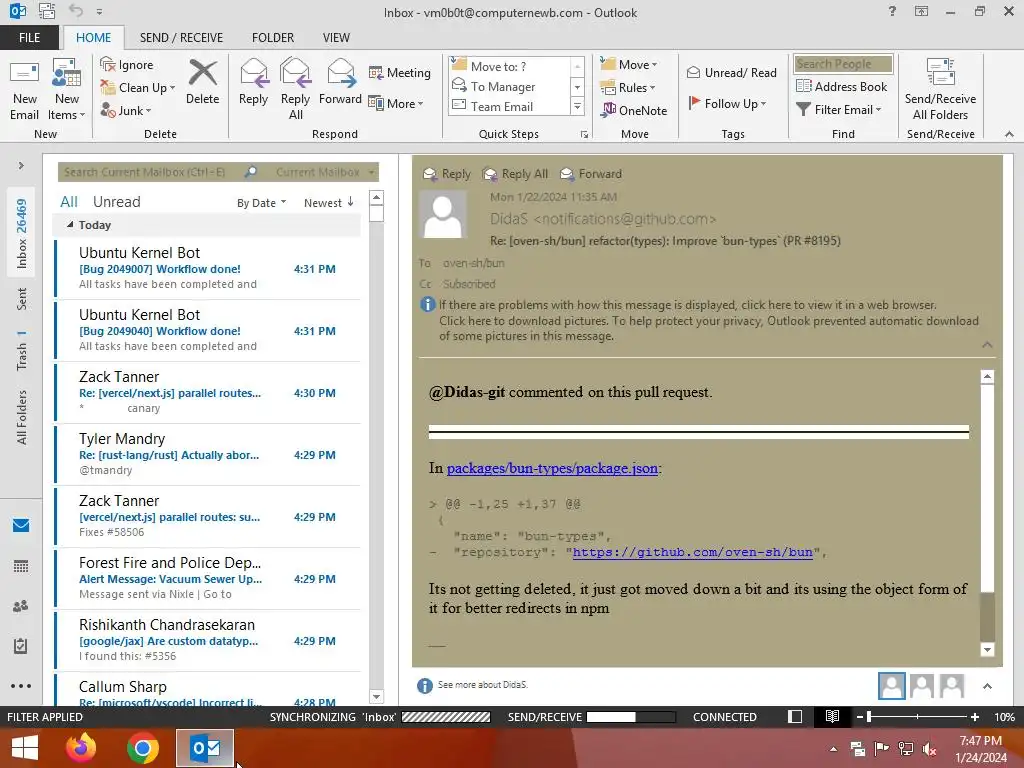Image resolution: width=1024 pixels, height=768 pixels.
Task: Toggle Unread/Read status
Action: click(731, 72)
